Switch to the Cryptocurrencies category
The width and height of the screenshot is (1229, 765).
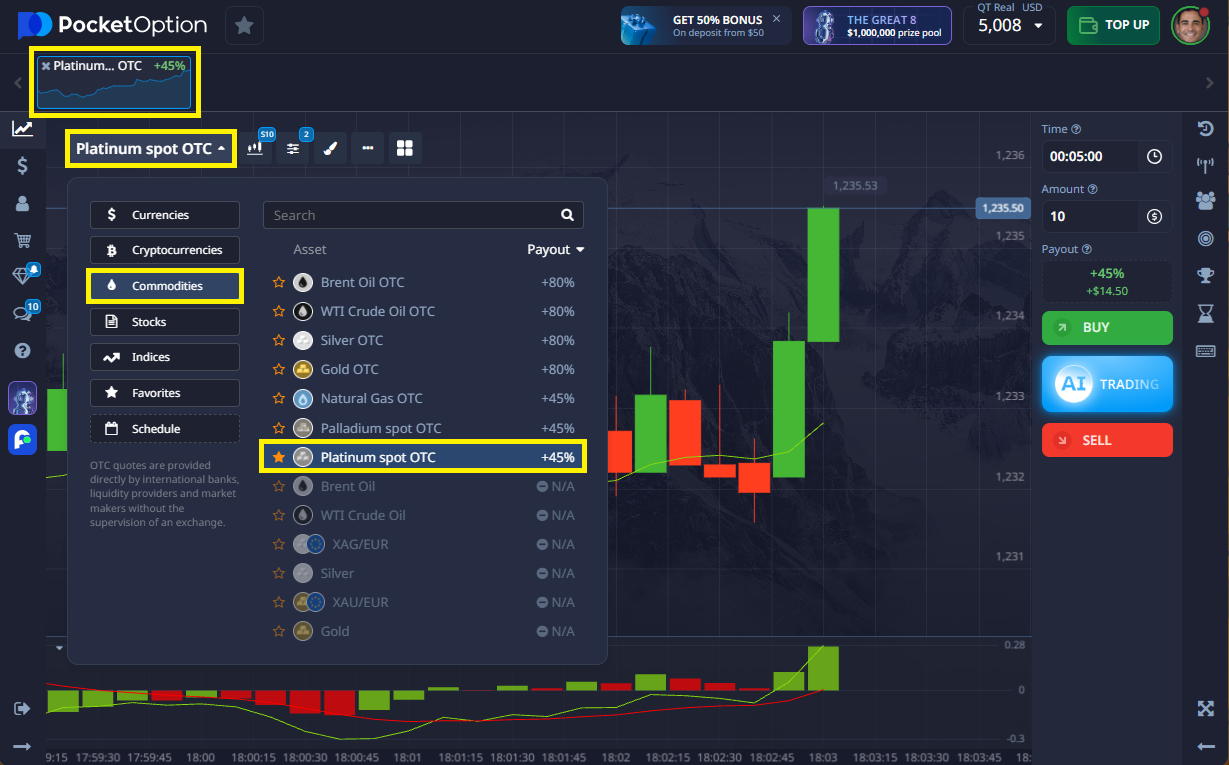click(165, 250)
